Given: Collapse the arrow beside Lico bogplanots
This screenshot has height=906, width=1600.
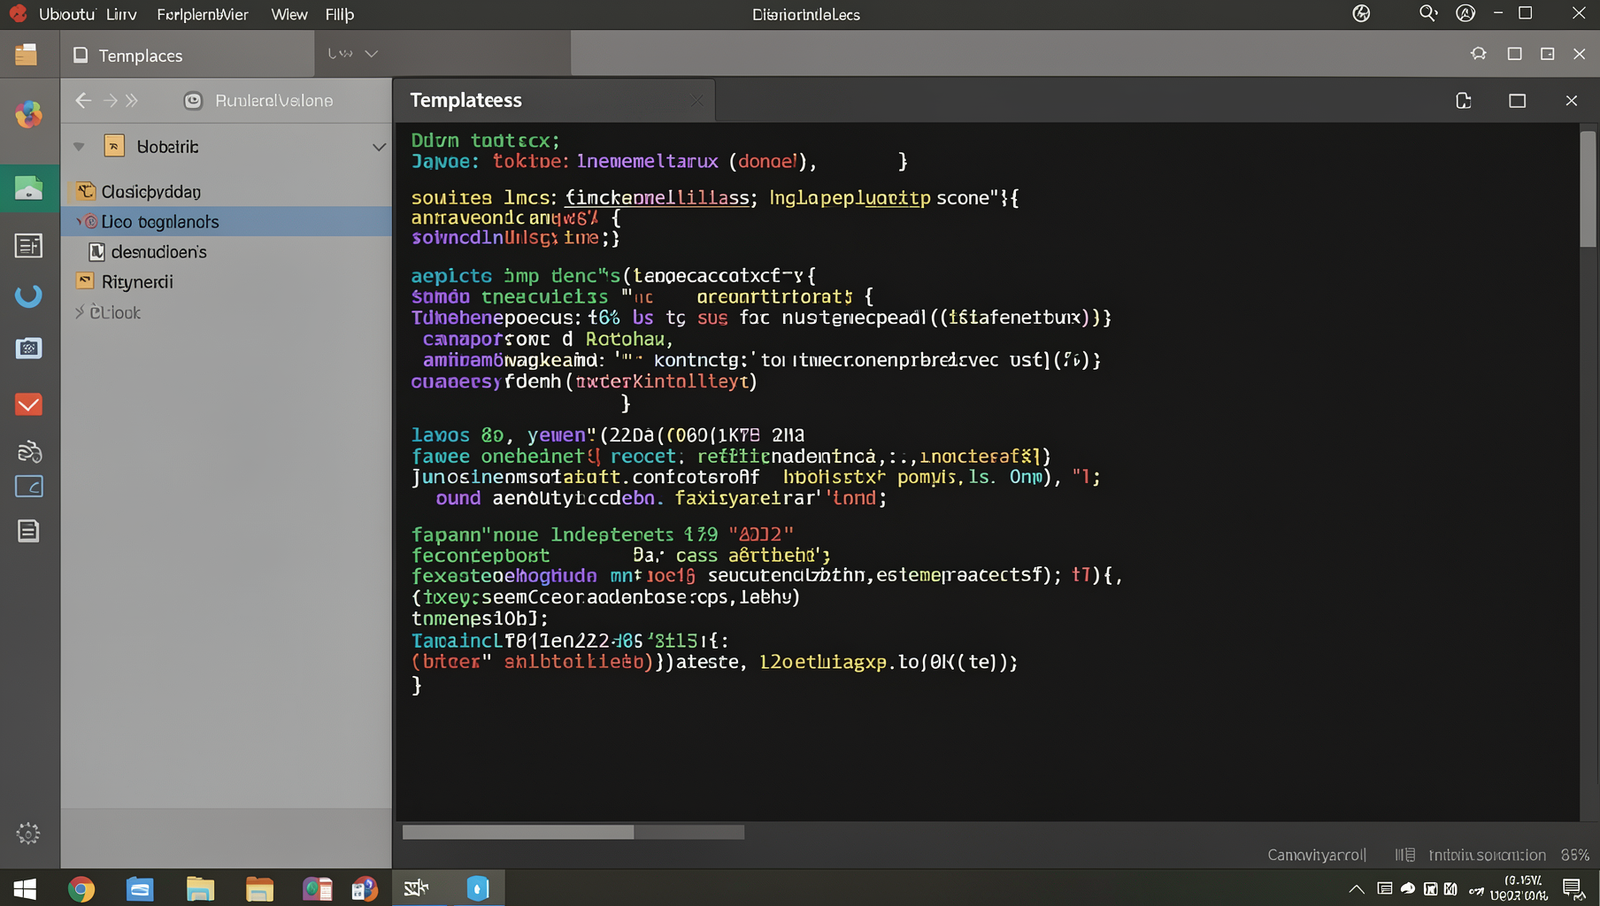Looking at the screenshot, I should click(x=79, y=221).
